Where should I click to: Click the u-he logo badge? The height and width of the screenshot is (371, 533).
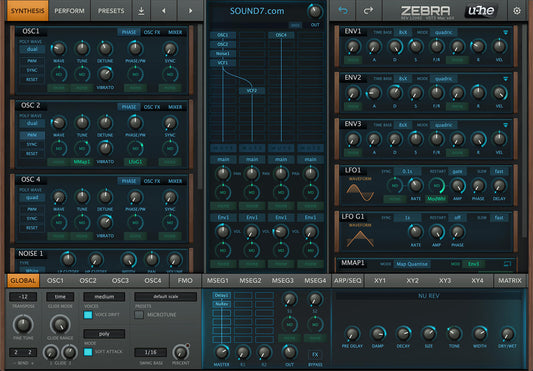pyautogui.click(x=481, y=11)
